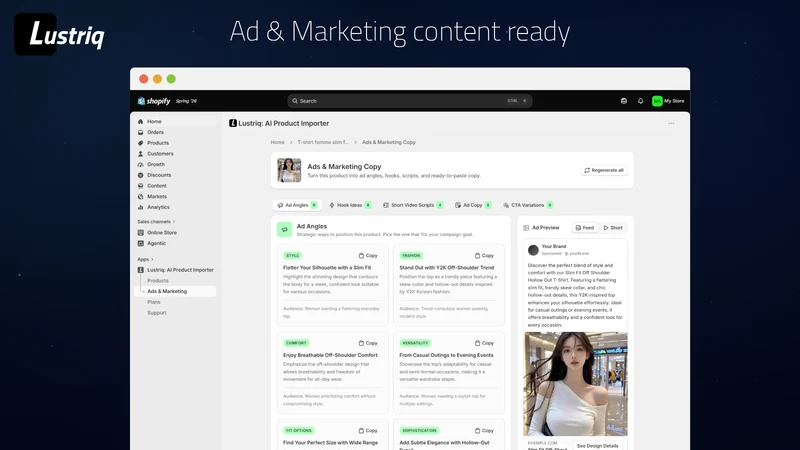Click the Growth icon in sidebar
This screenshot has width=800, height=450.
[140, 164]
